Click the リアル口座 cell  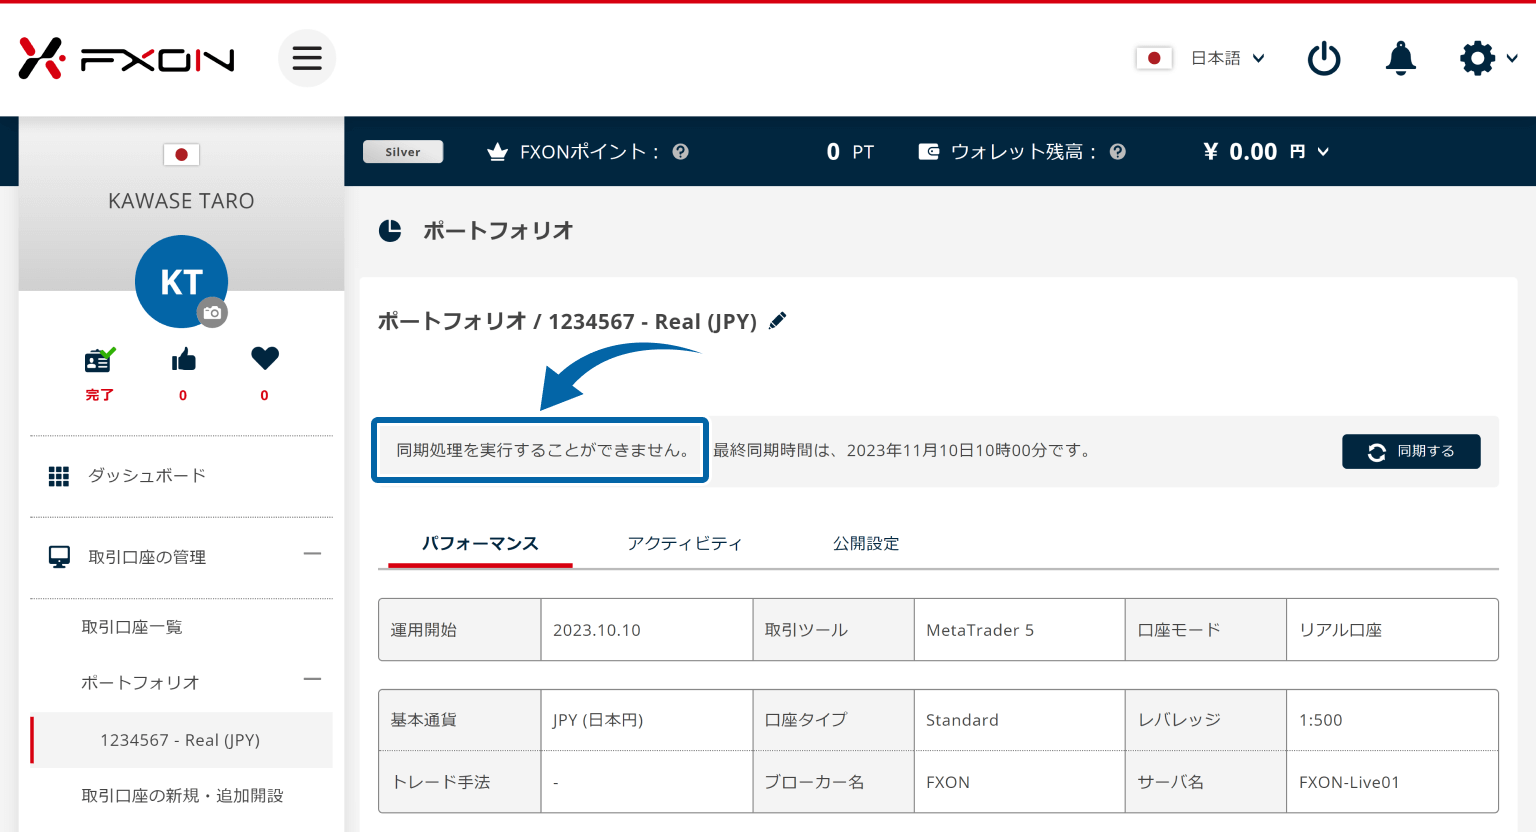[x=1392, y=630]
